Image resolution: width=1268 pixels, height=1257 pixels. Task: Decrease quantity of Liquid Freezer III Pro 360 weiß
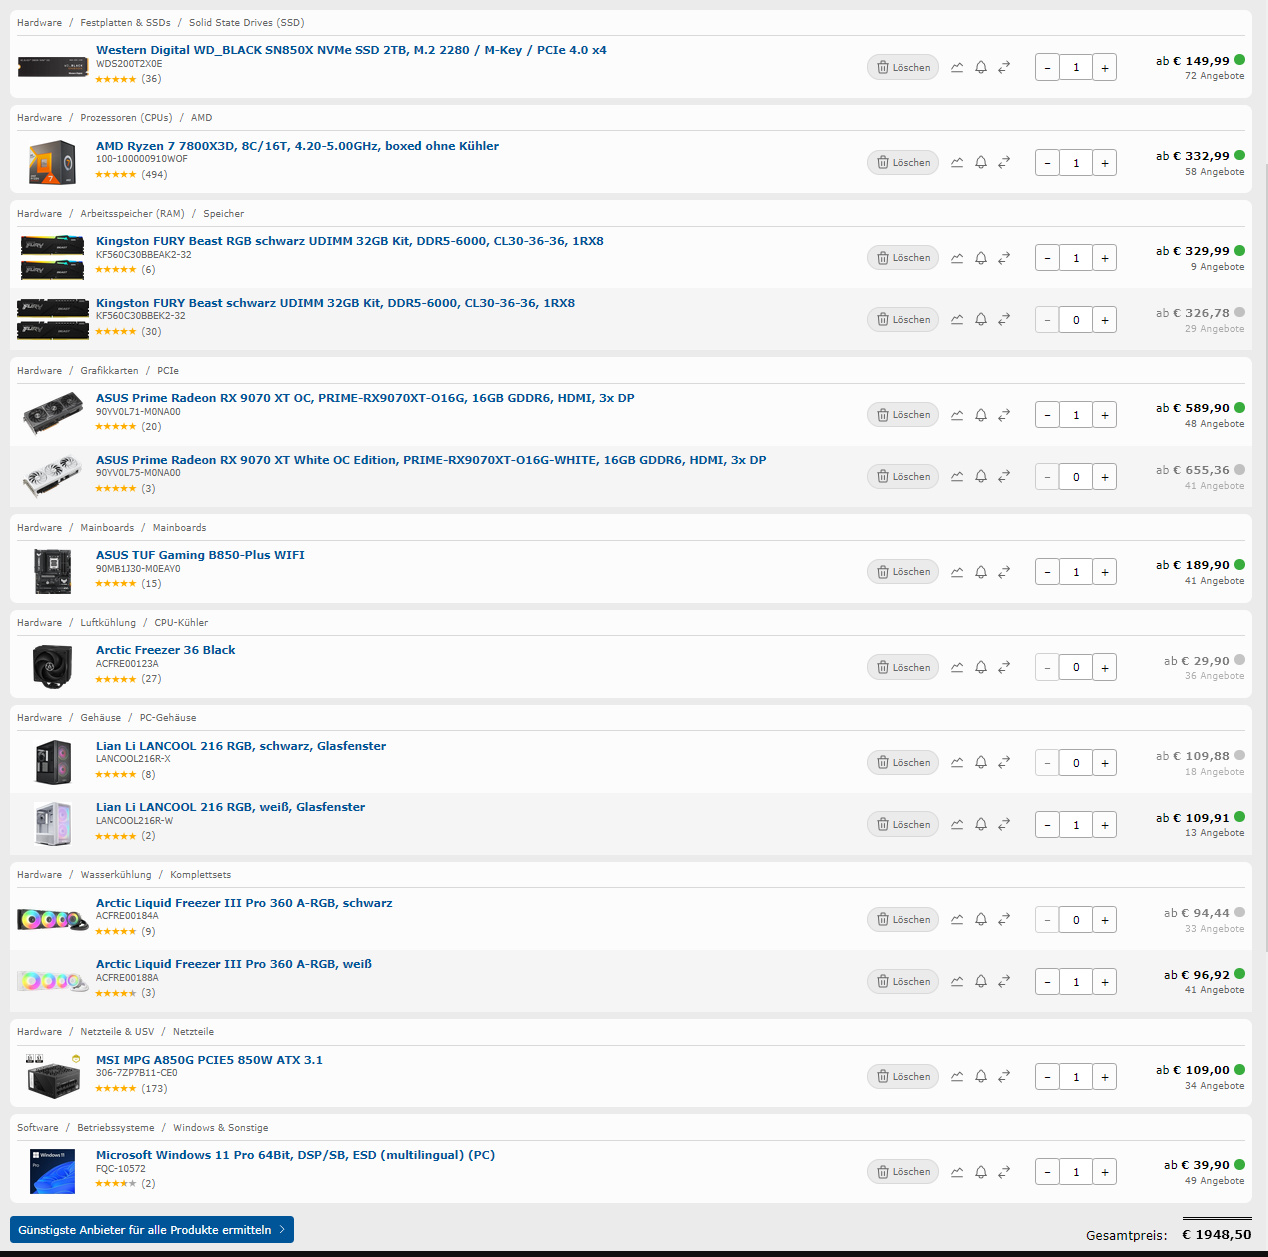point(1047,982)
